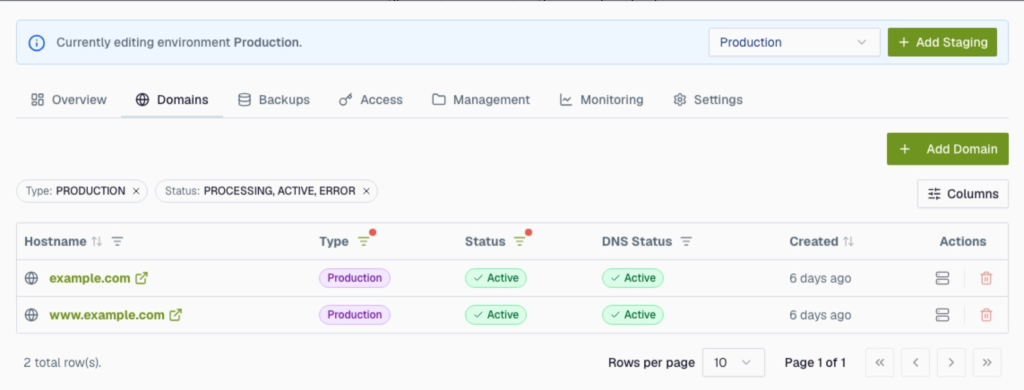This screenshot has height=390, width=1024.
Task: Open the Domains tab
Action: (x=172, y=100)
